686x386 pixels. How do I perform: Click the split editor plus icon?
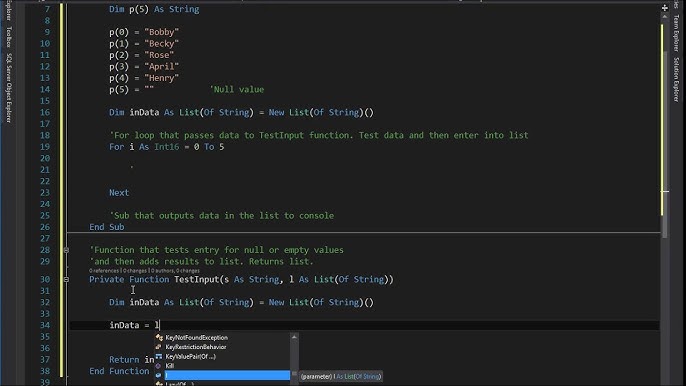pos(665,7)
